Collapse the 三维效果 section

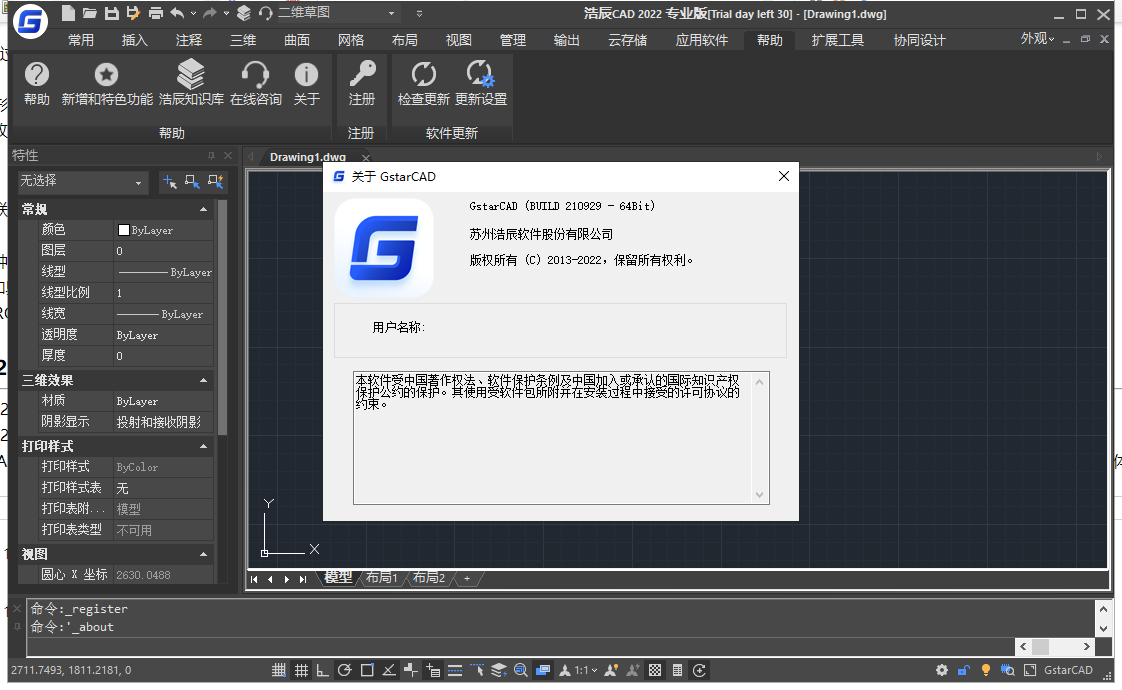[203, 380]
